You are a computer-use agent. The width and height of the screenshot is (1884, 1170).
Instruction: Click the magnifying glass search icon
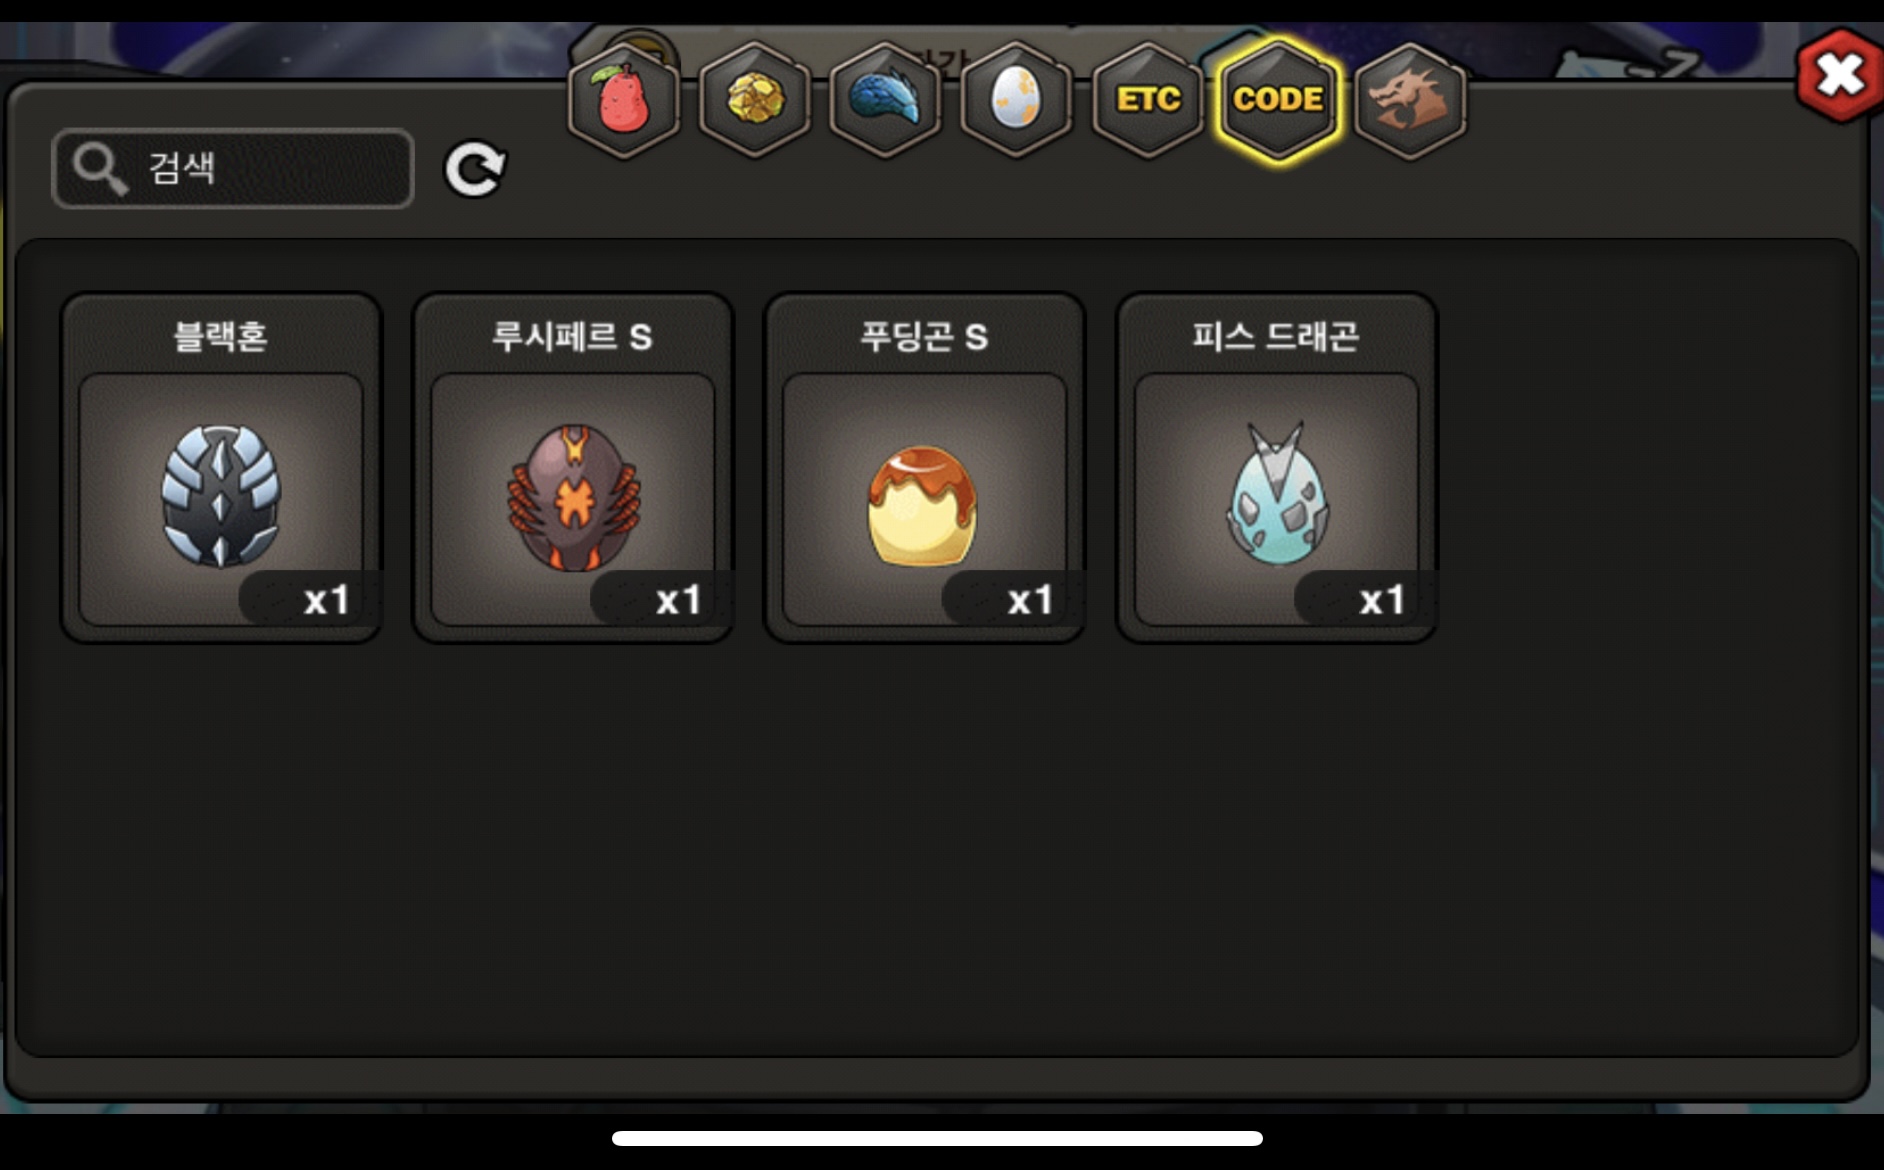click(x=100, y=168)
